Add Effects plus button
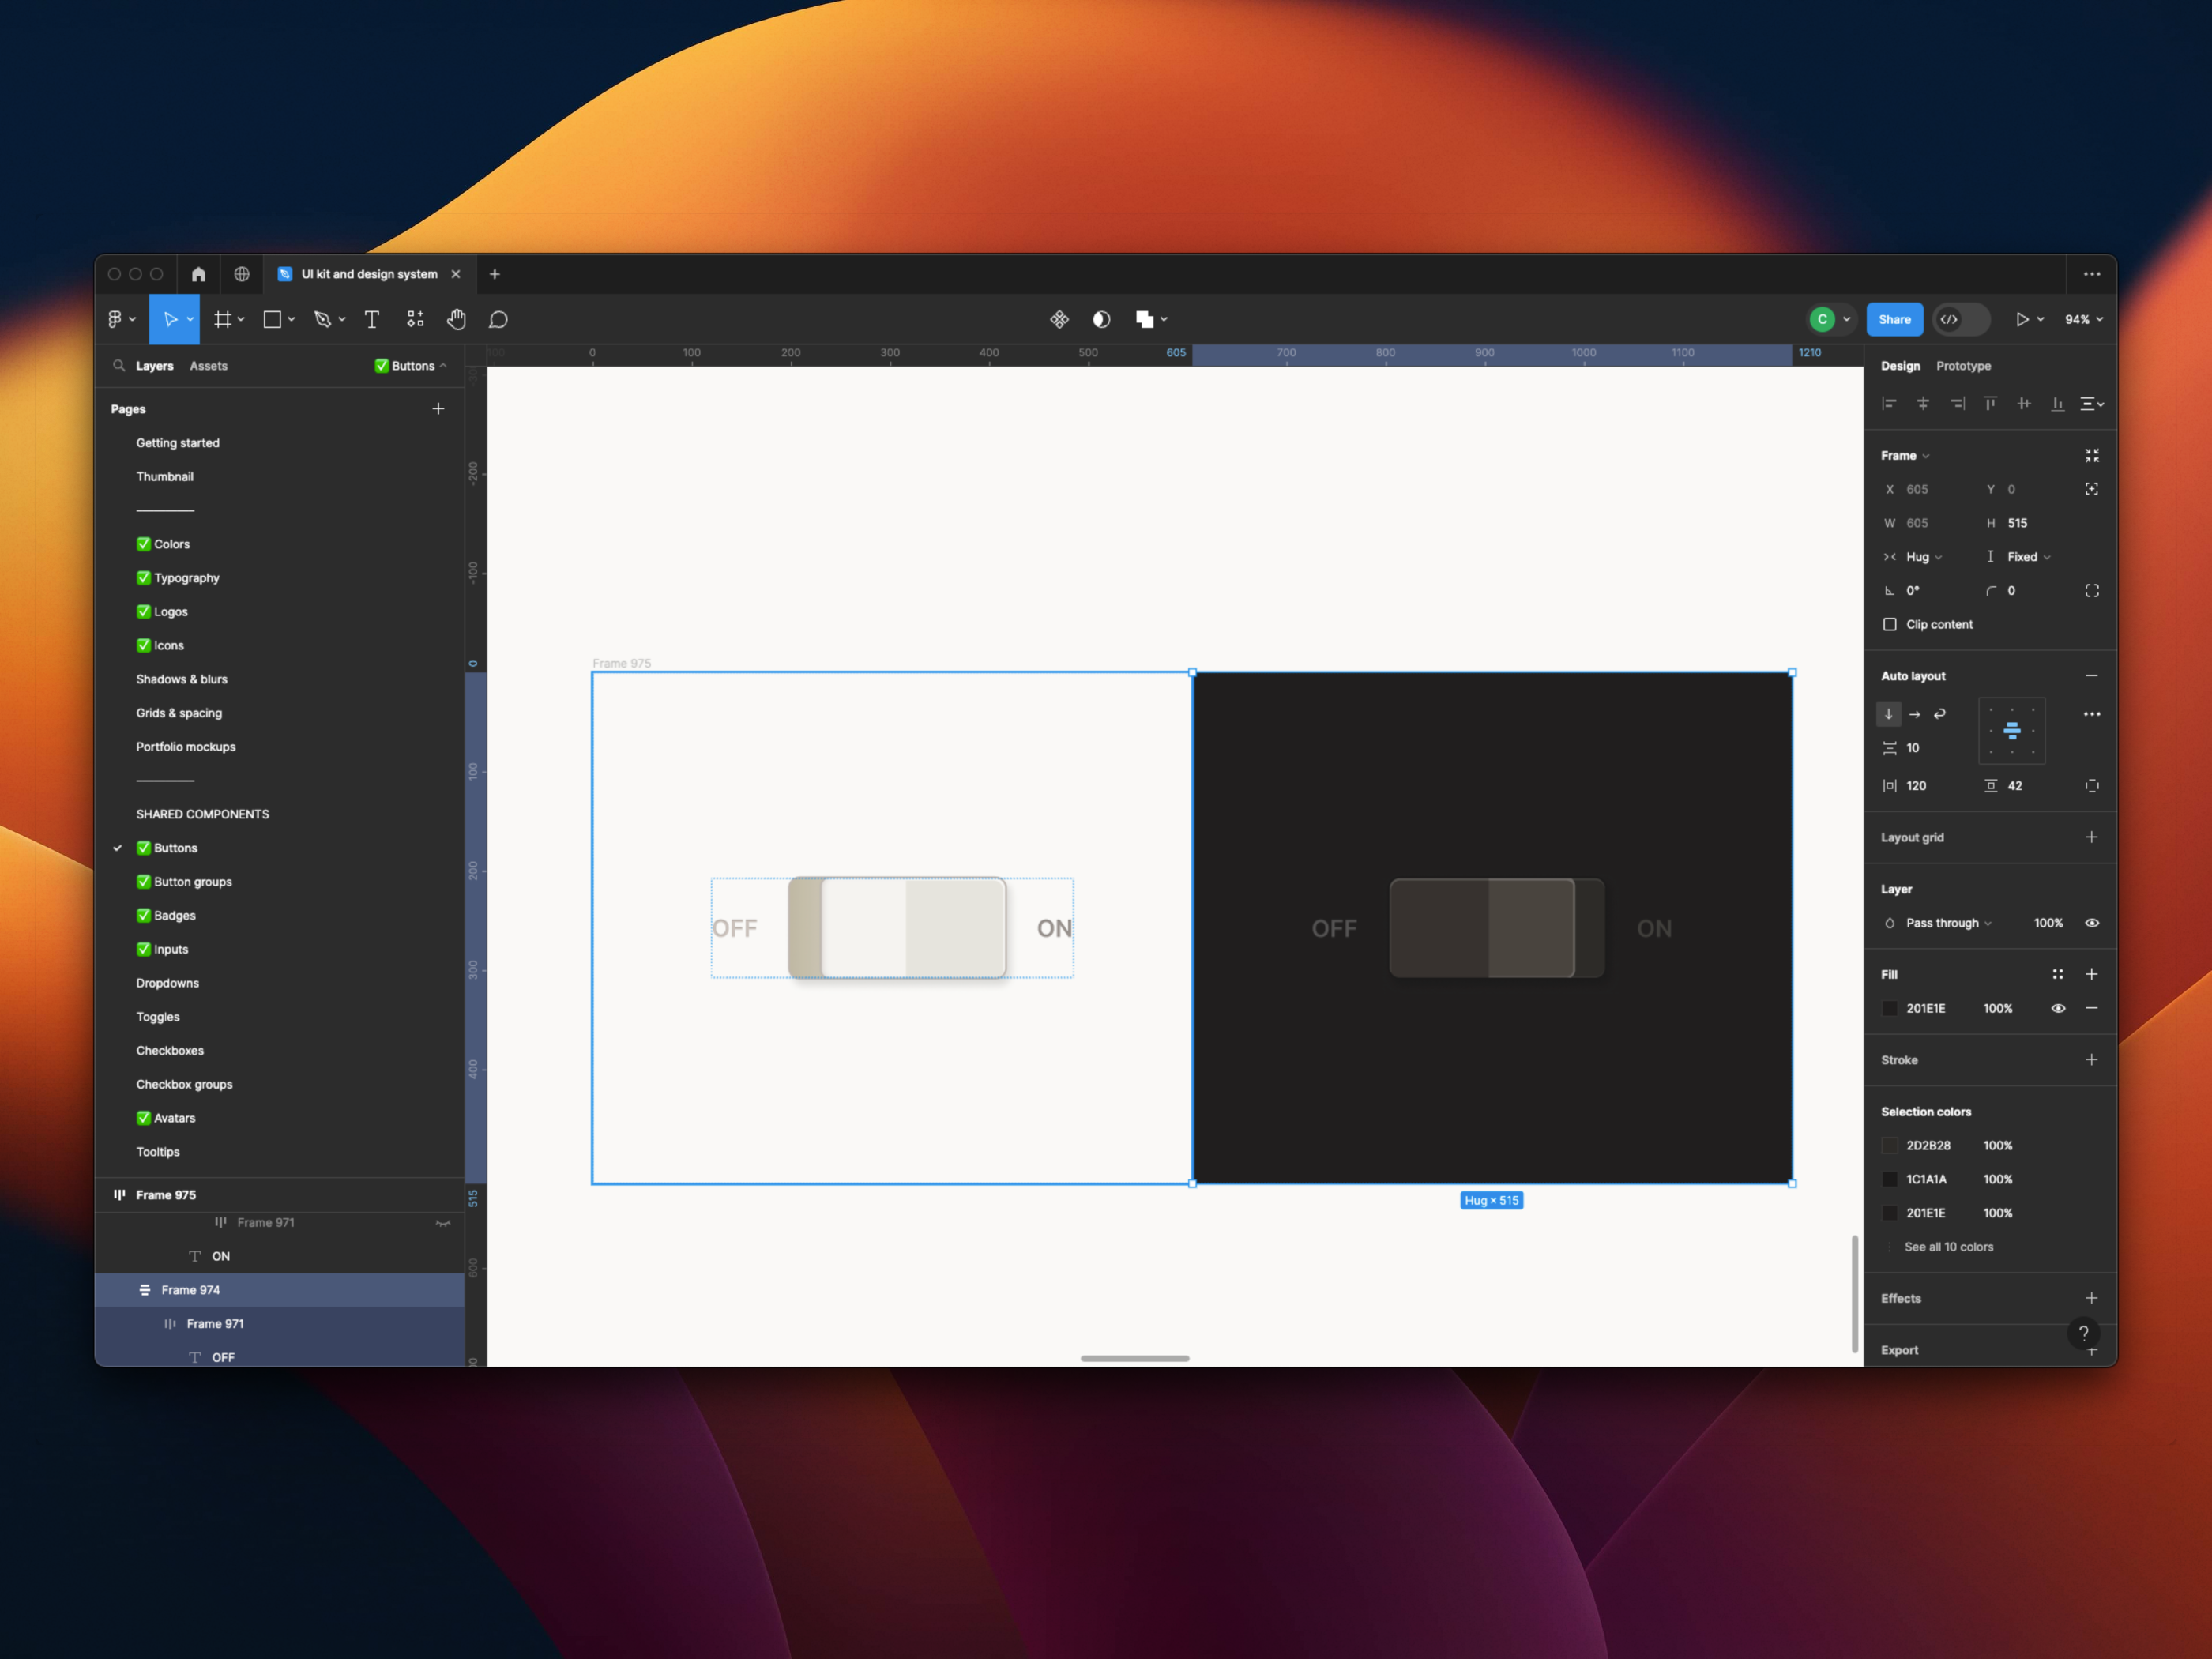The height and width of the screenshot is (1659, 2212). 2092,1298
